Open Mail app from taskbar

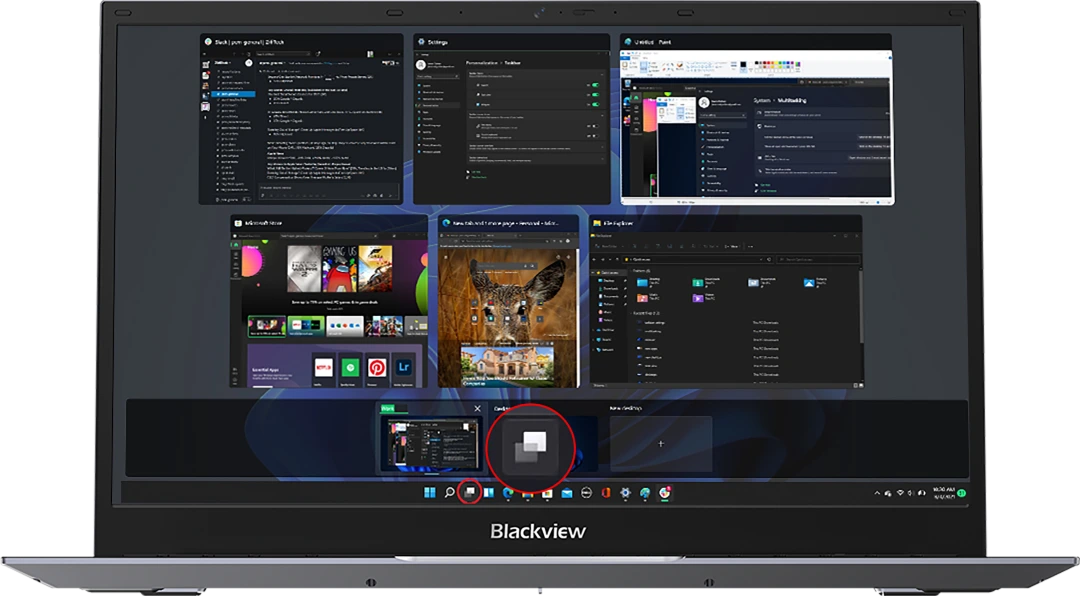[x=566, y=493]
